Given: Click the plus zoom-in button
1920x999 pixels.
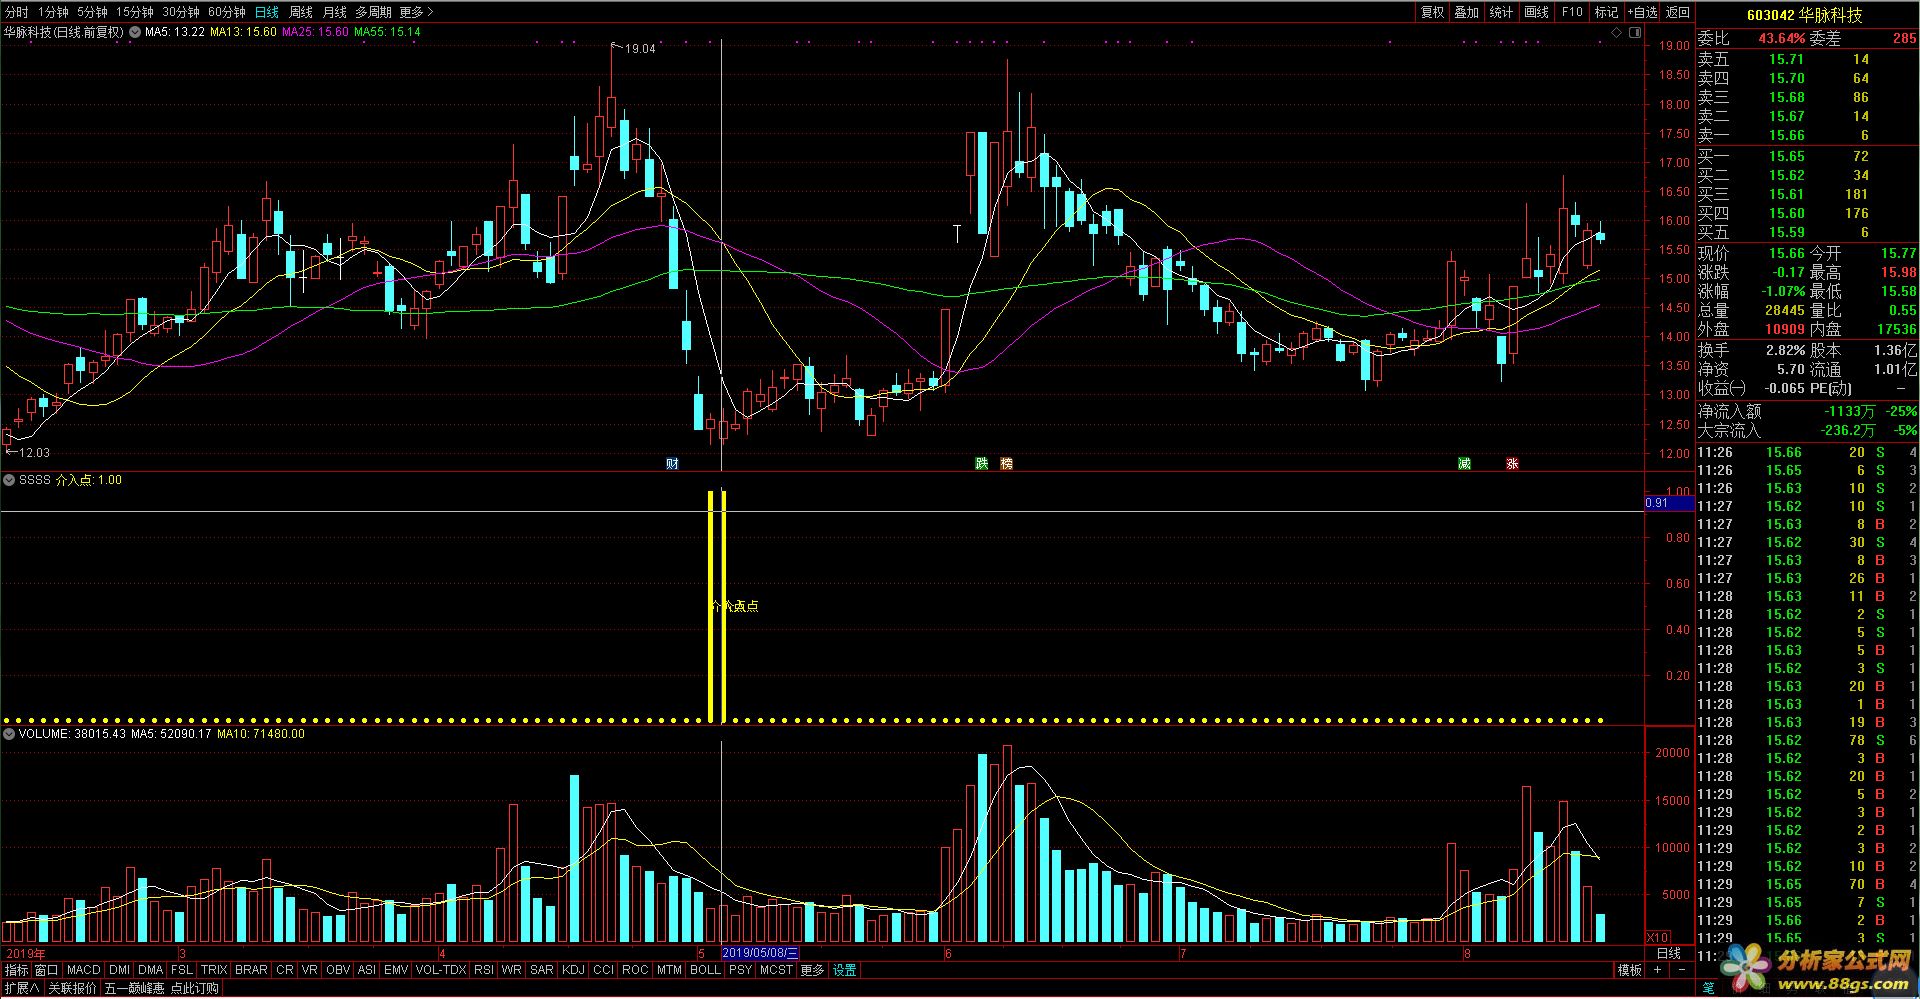Looking at the screenshot, I should pyautogui.click(x=1657, y=970).
